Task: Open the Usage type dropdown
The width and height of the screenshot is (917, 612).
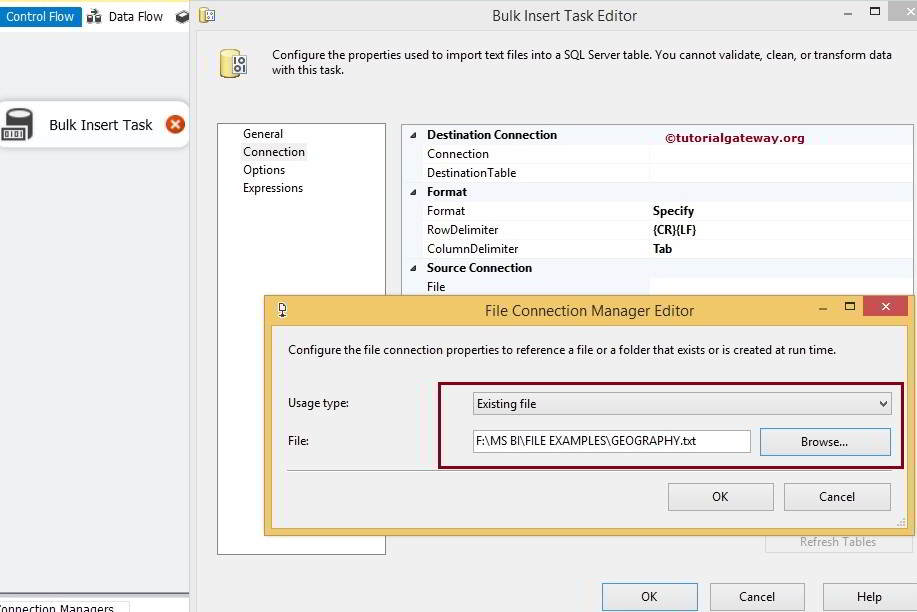Action: point(882,404)
